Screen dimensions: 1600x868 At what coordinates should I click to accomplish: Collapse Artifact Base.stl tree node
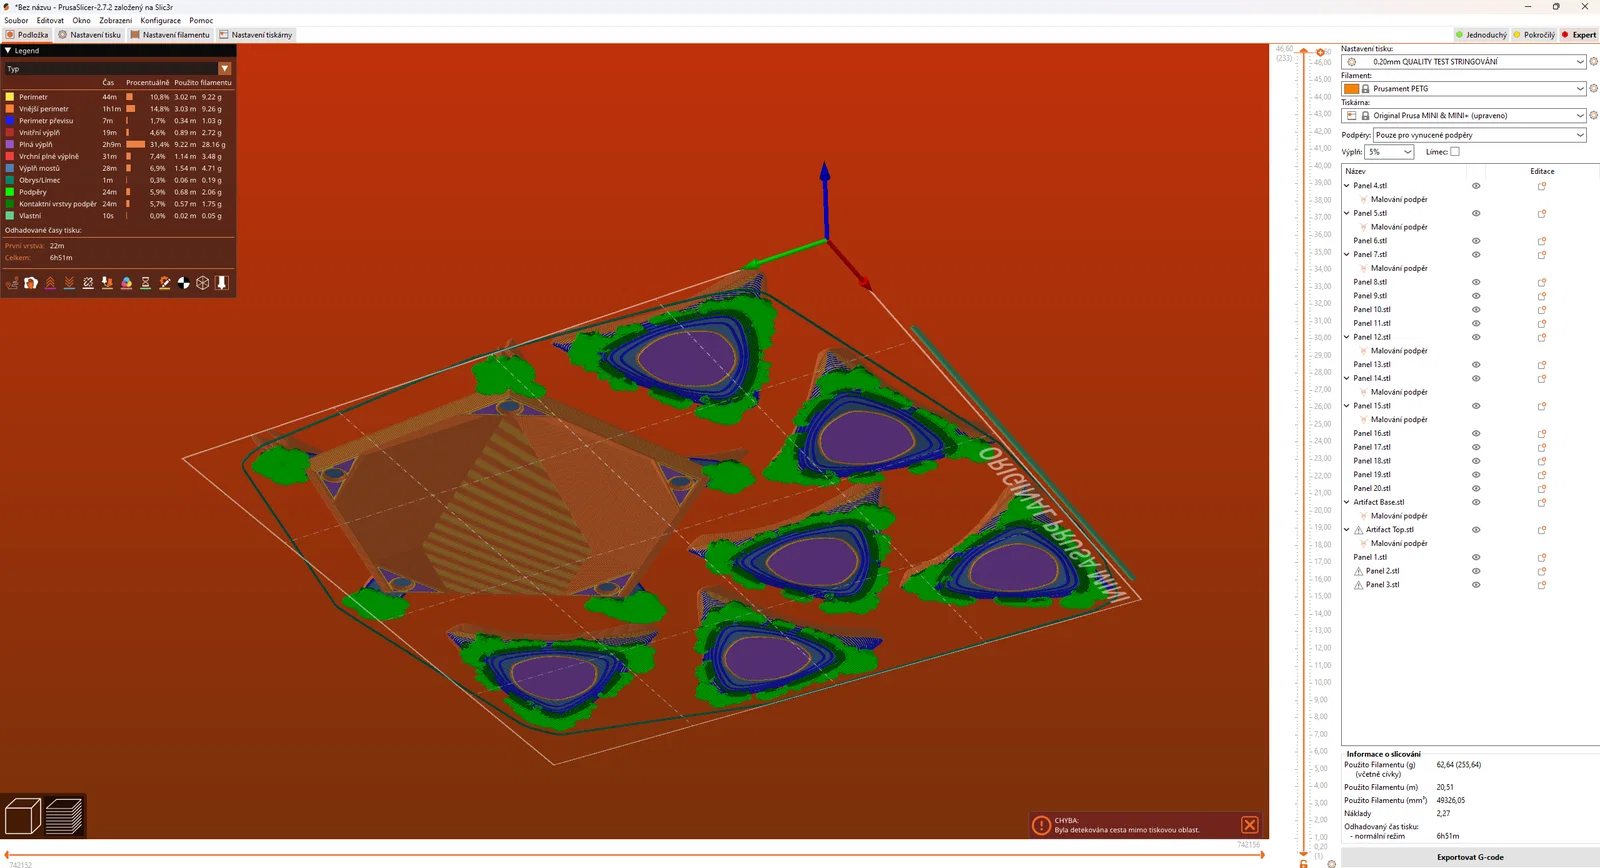point(1347,503)
